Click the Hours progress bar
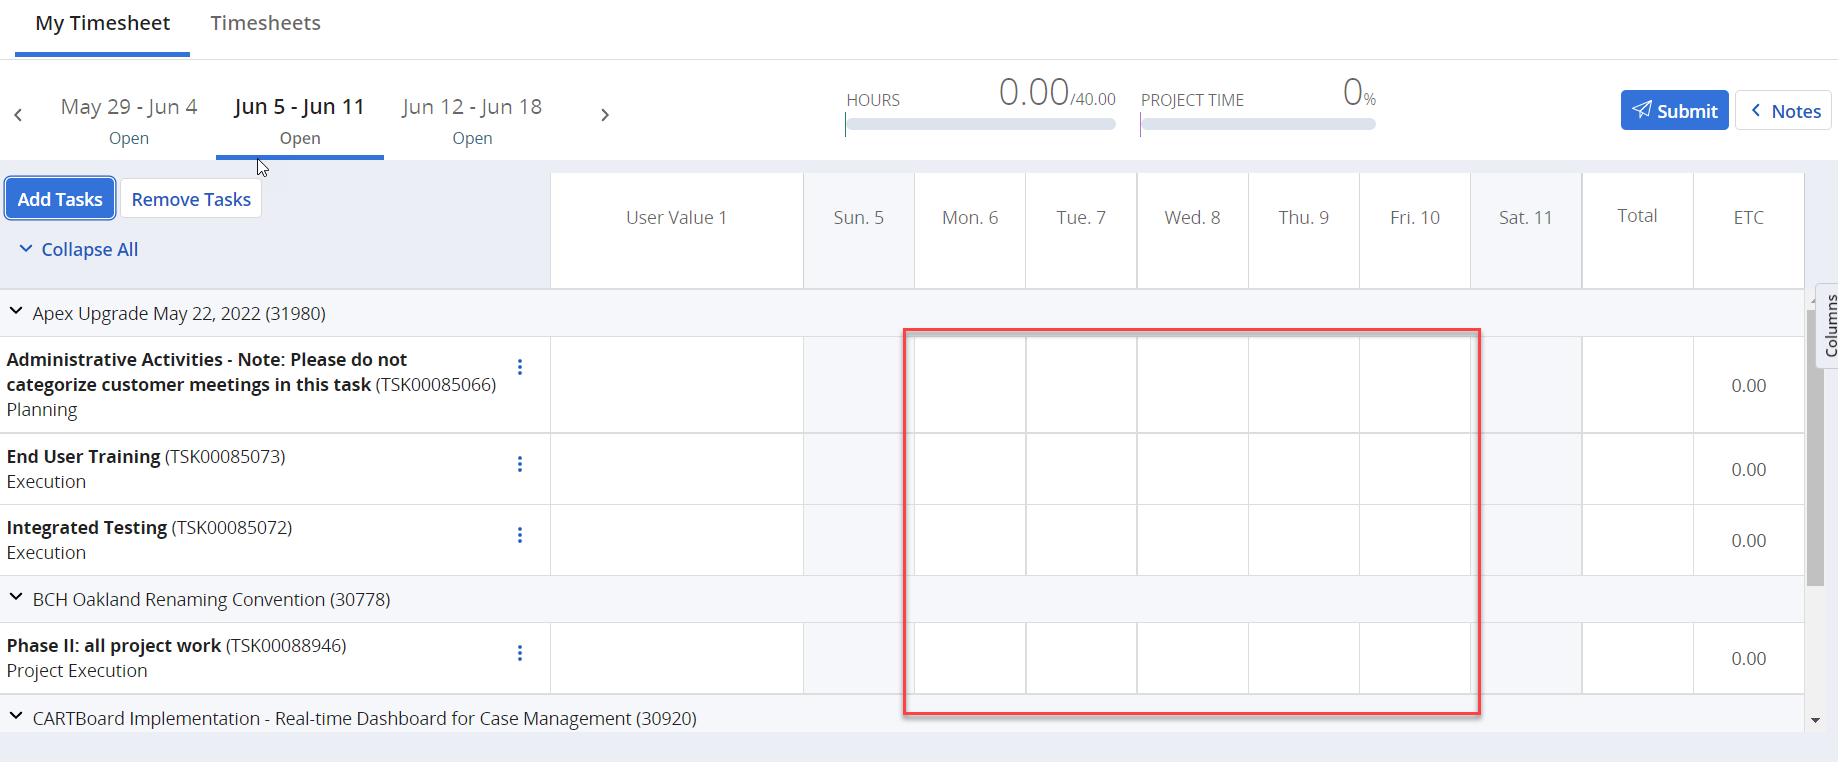1838x762 pixels. 980,124
